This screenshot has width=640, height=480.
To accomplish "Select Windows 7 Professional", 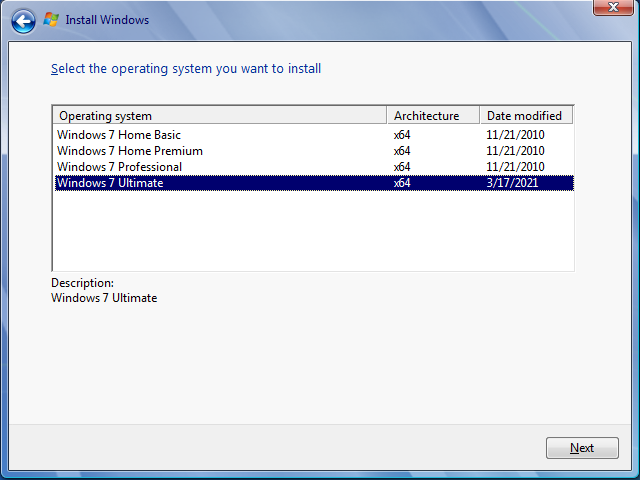I will pos(314,167).
